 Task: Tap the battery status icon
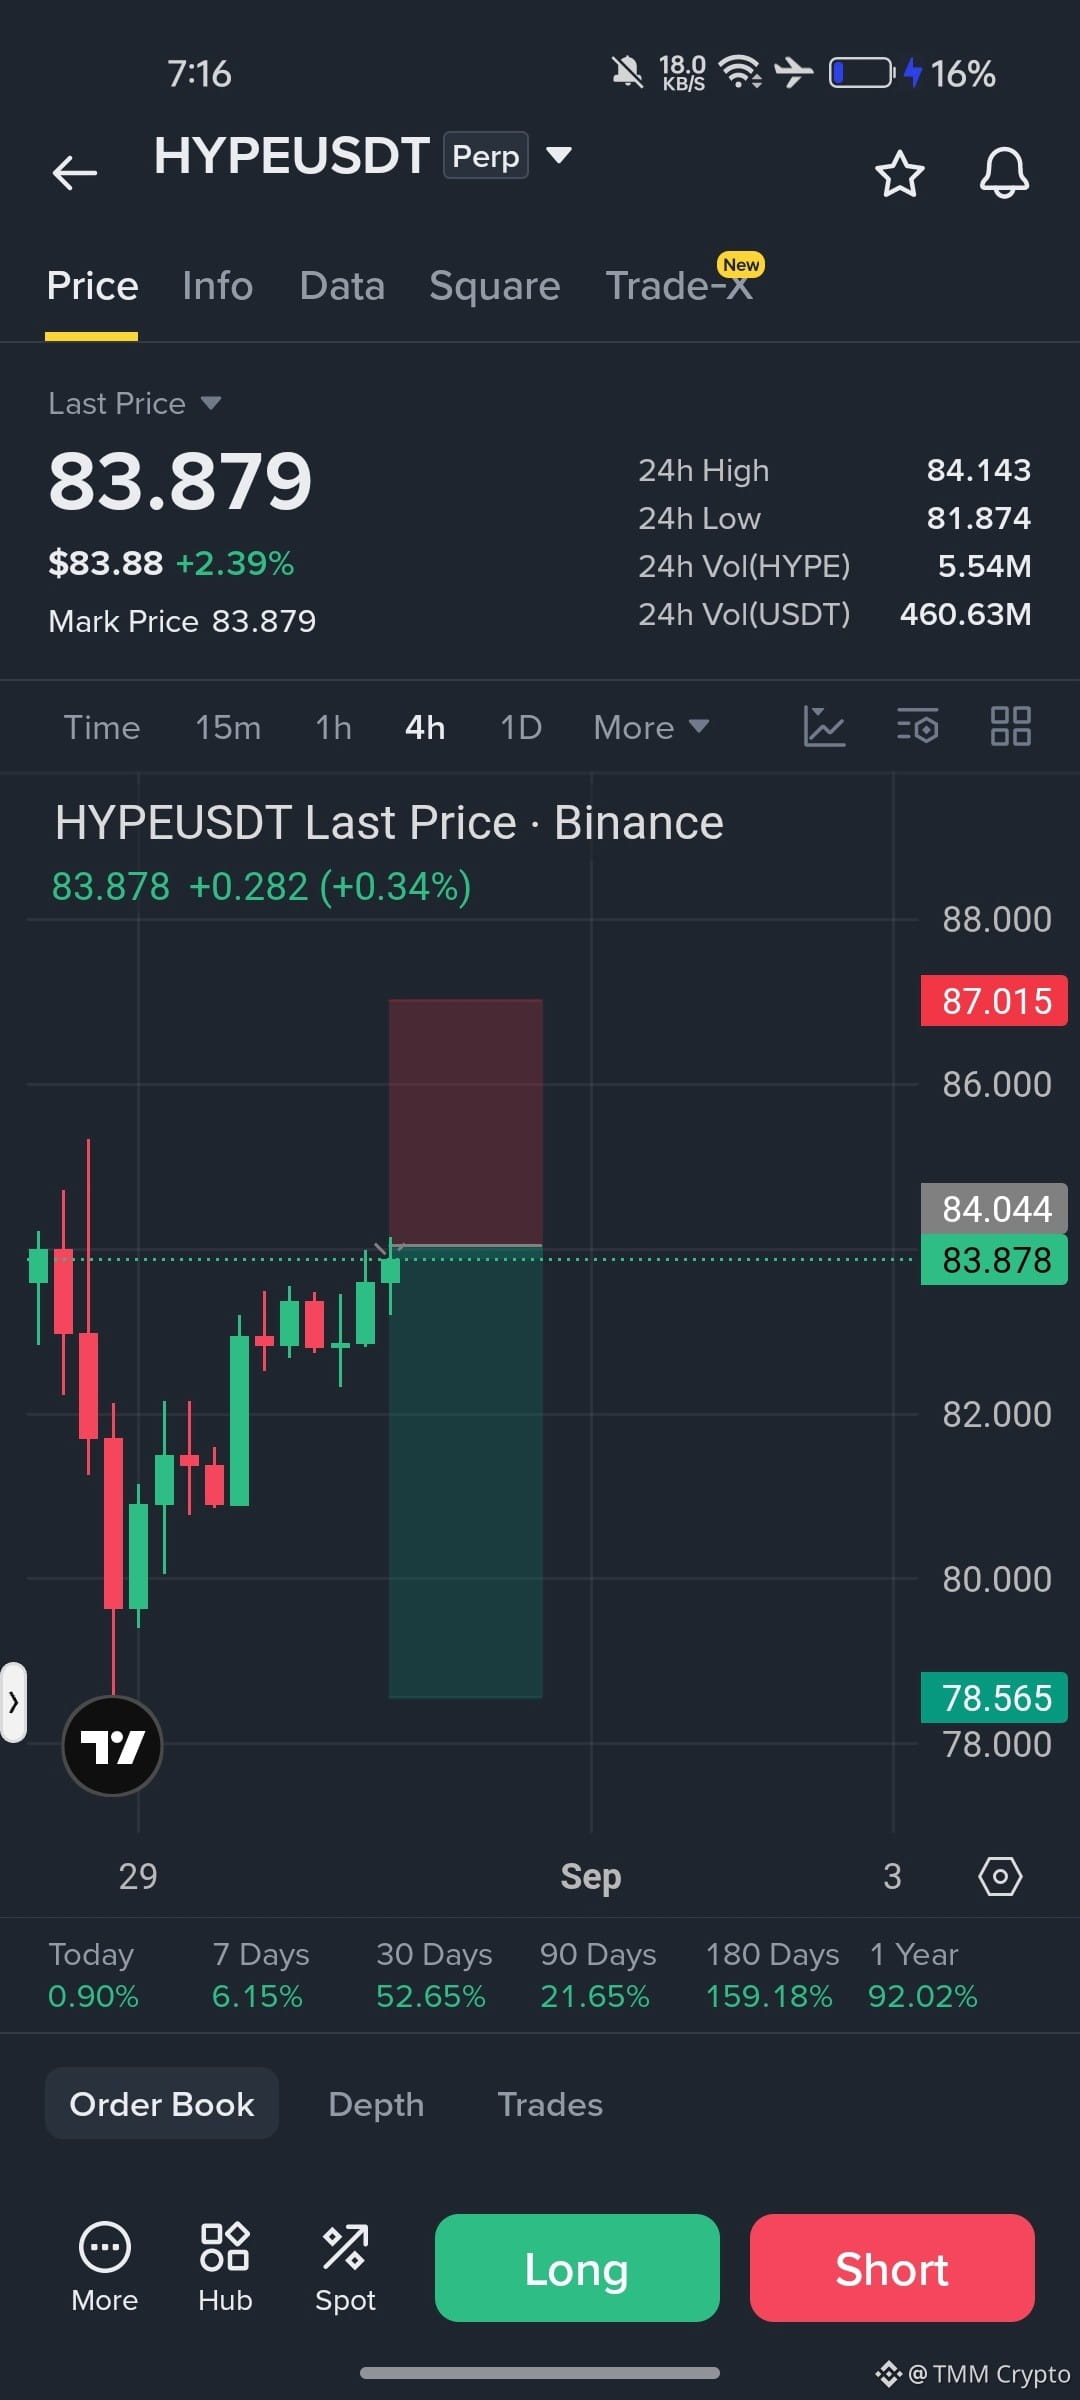tap(862, 73)
